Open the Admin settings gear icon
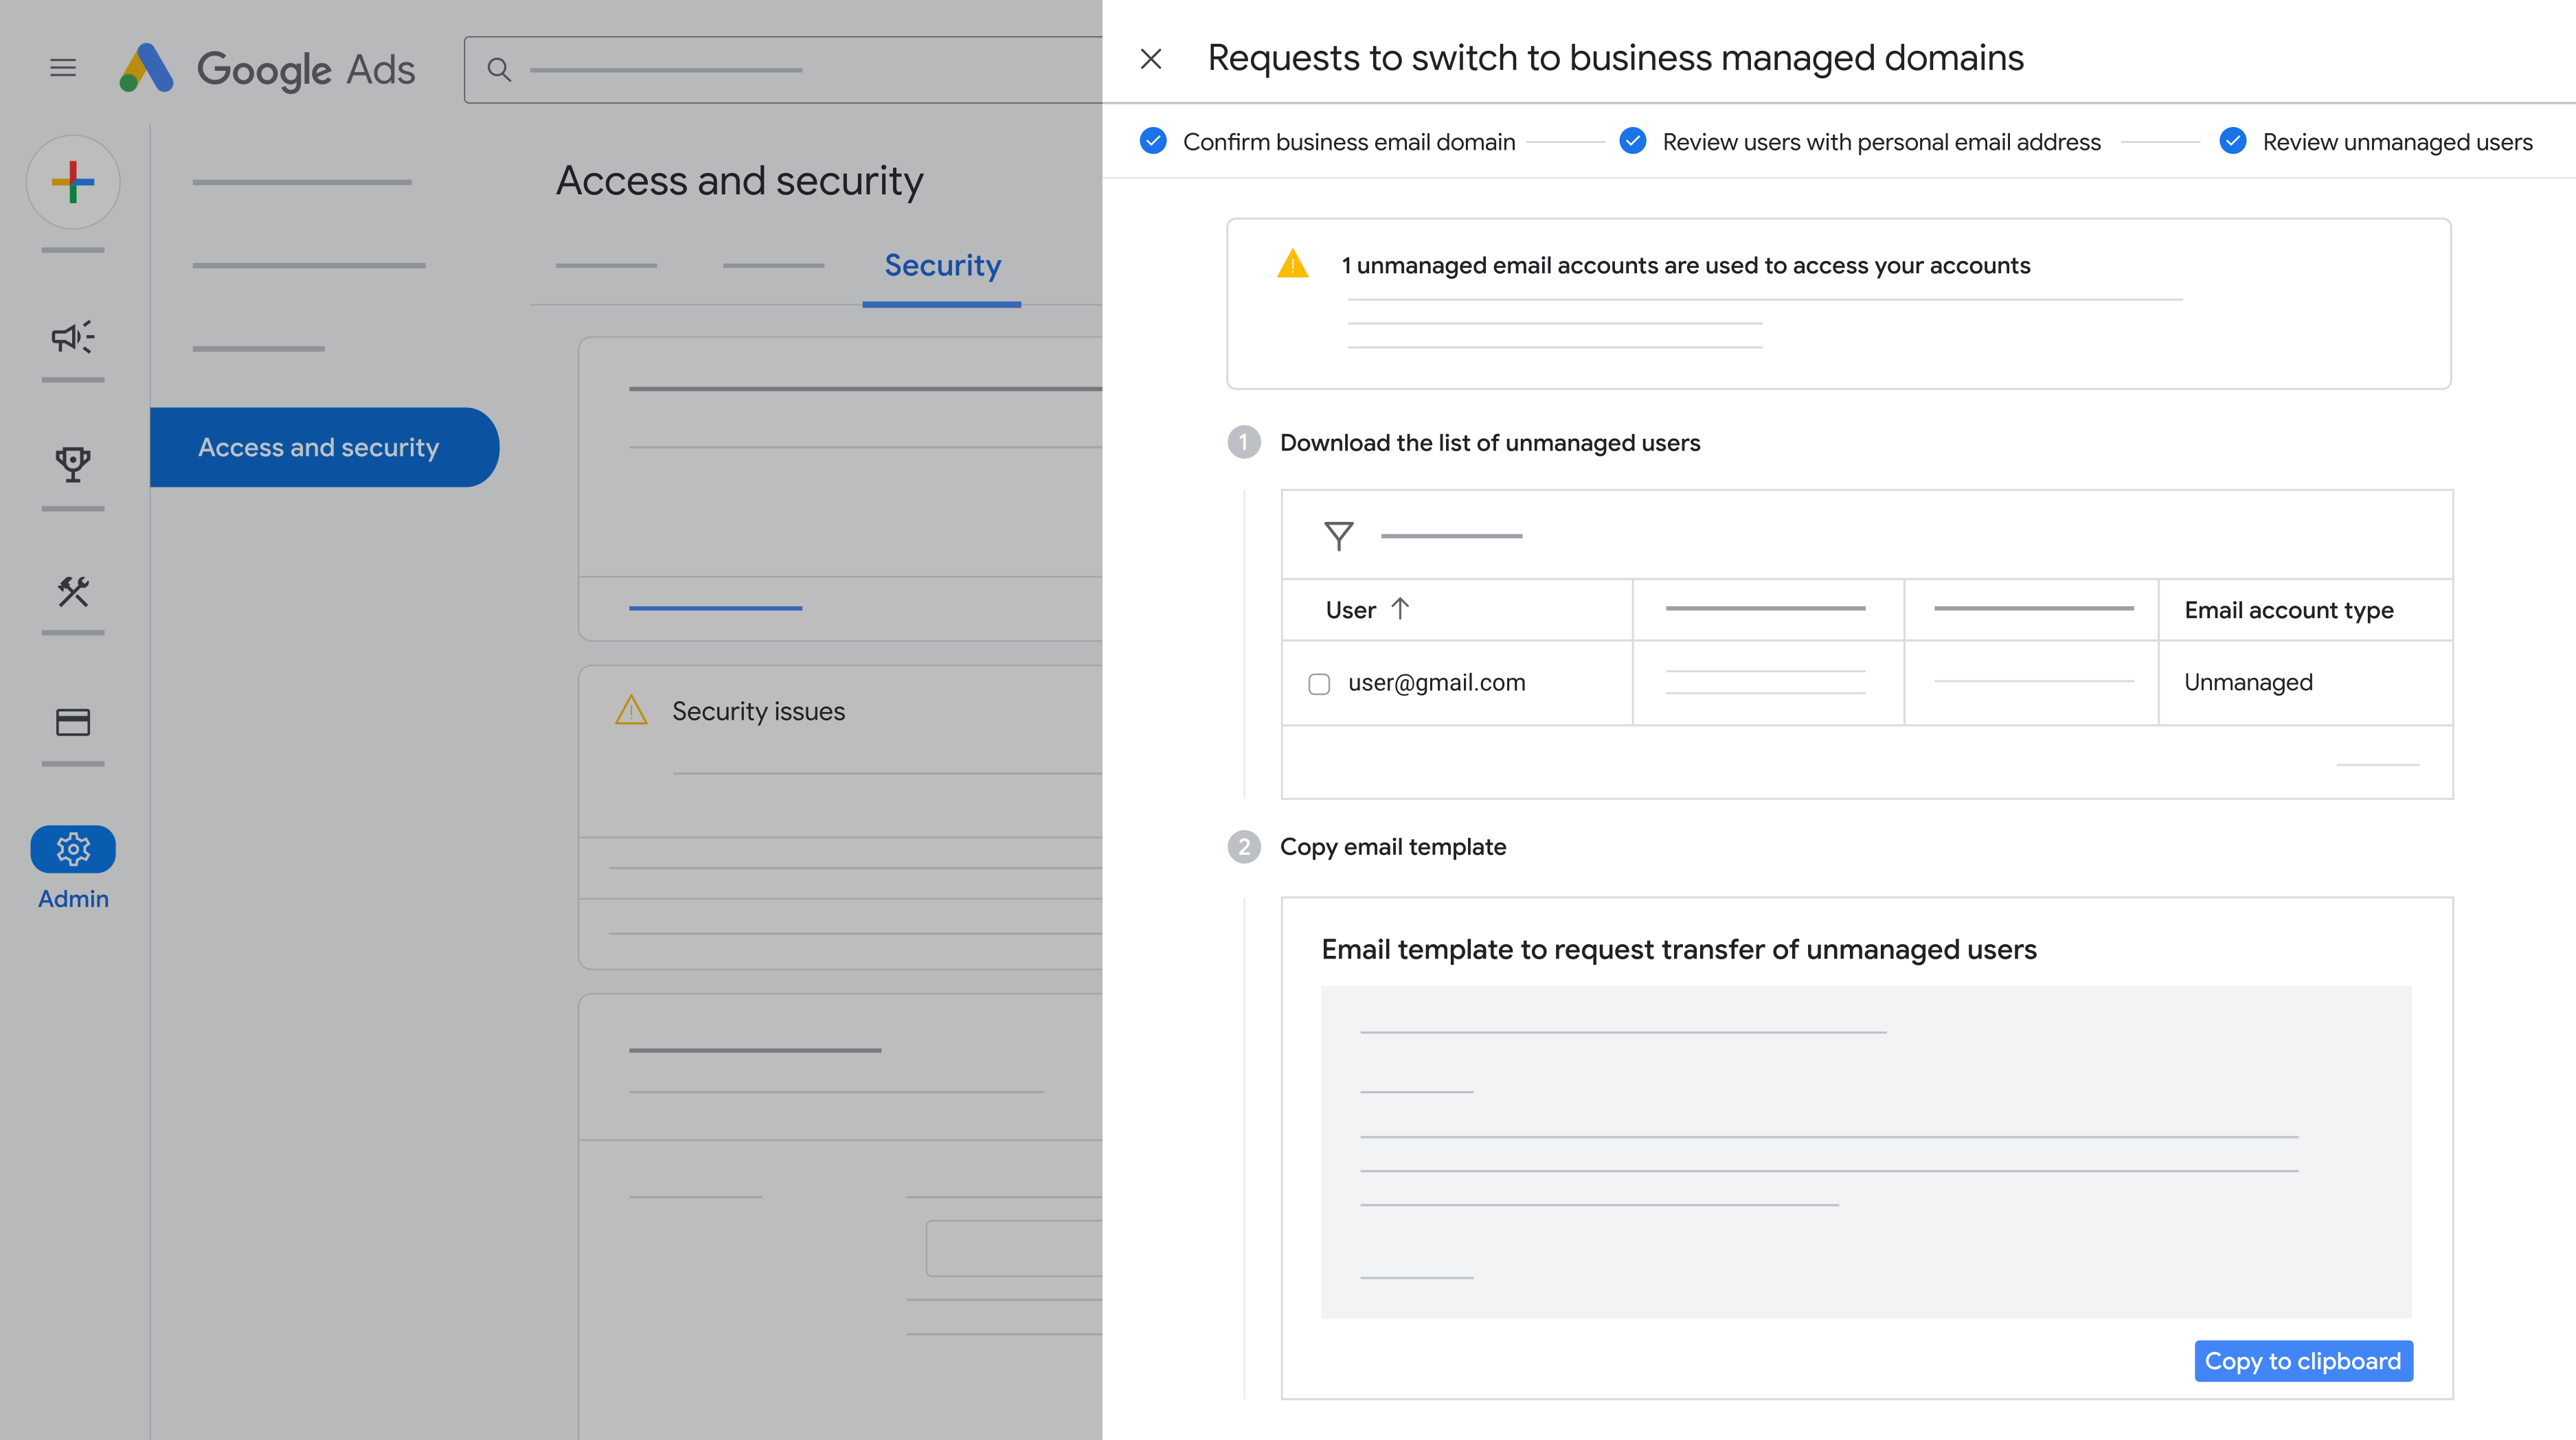This screenshot has width=2576, height=1440. pos(72,849)
